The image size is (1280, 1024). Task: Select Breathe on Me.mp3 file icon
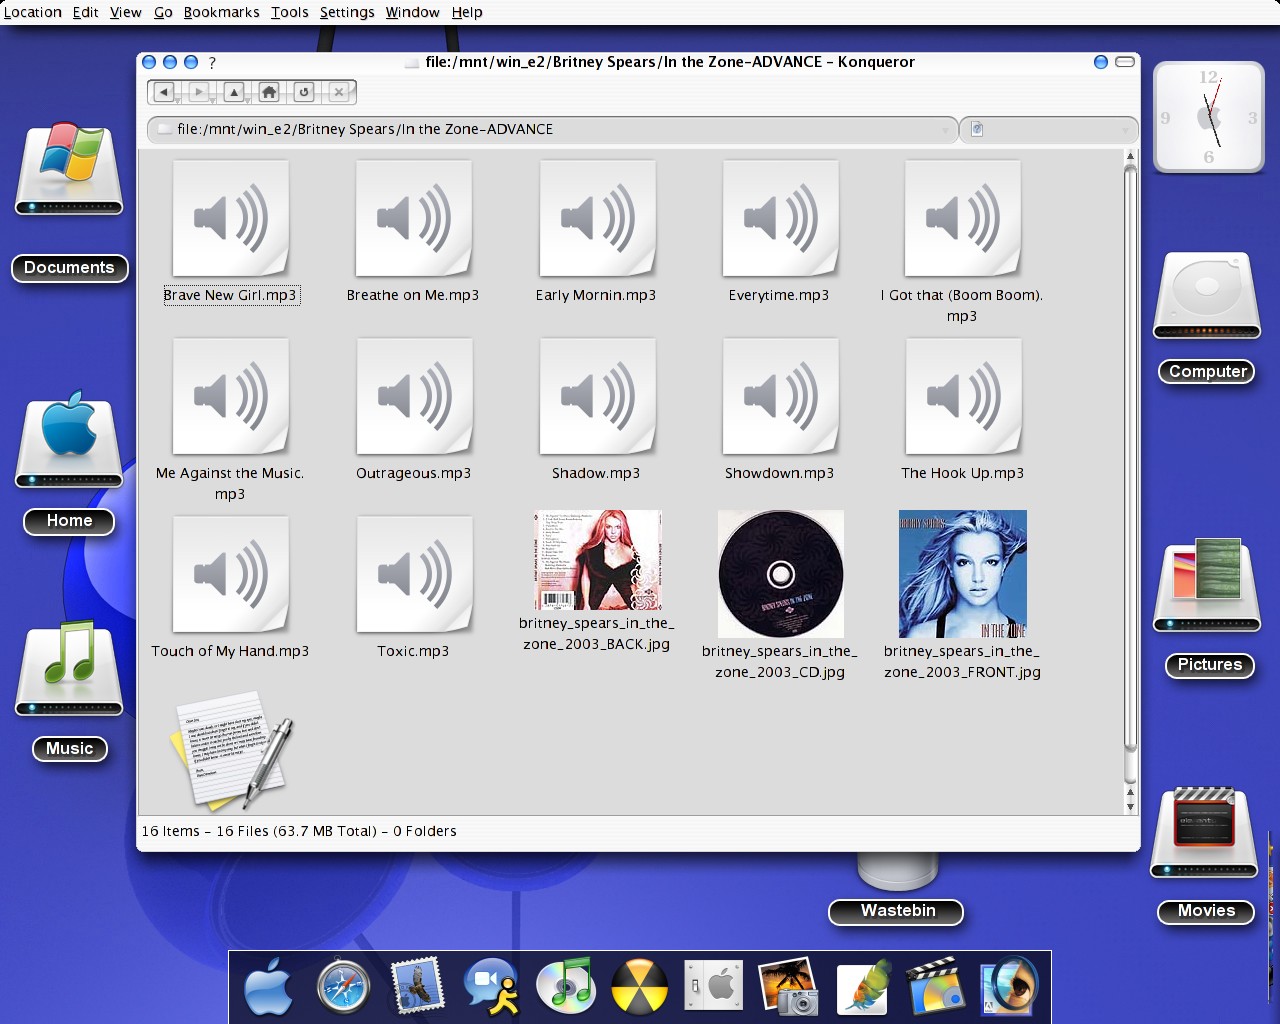[413, 219]
